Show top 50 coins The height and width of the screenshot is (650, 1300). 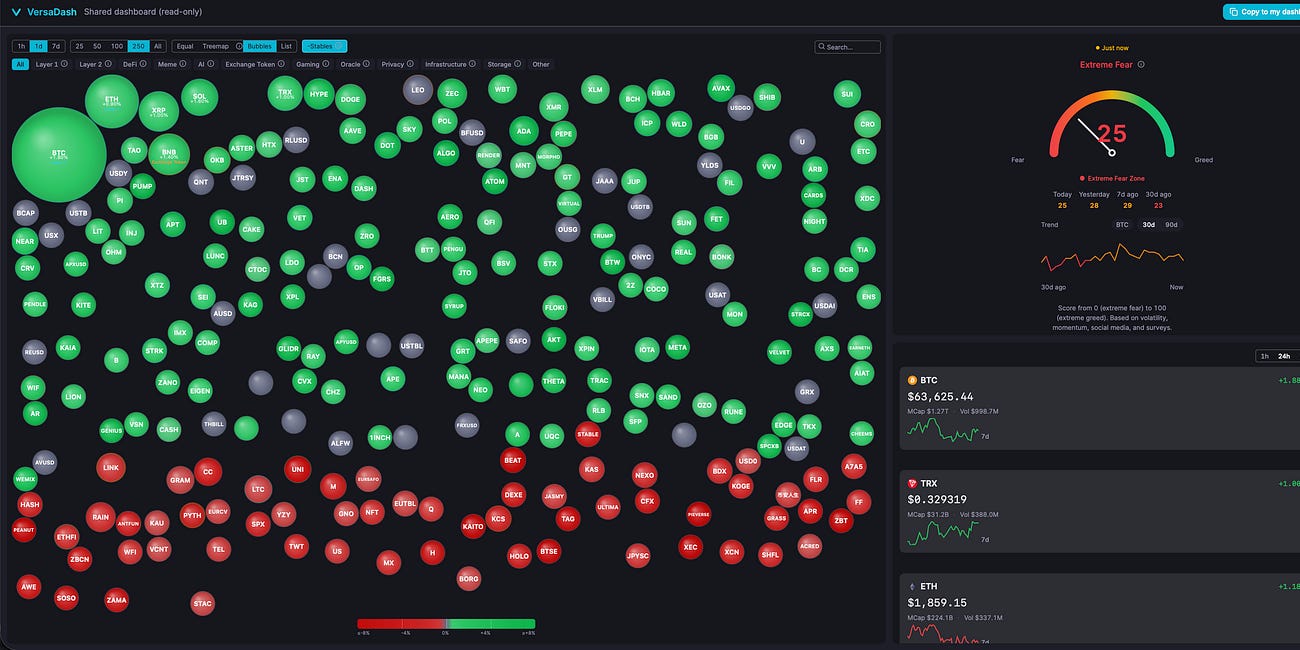coord(97,46)
